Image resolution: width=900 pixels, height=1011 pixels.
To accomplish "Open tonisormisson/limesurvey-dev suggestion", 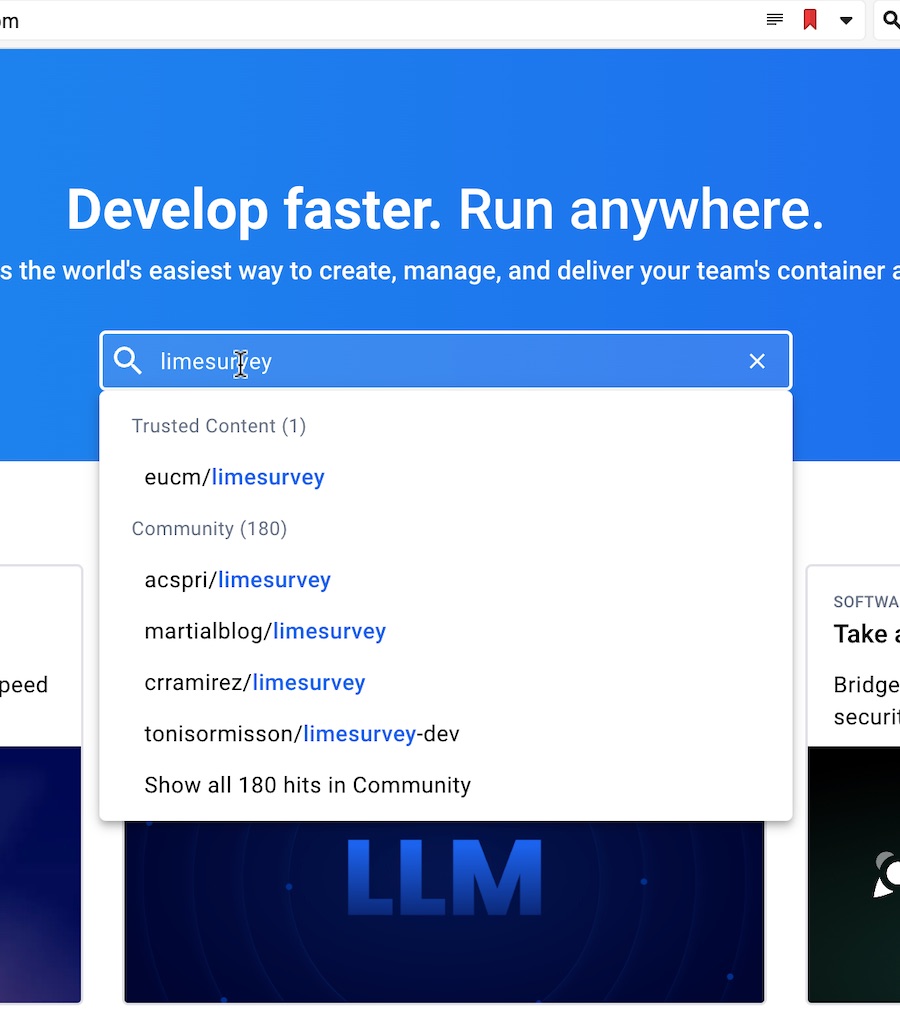I will (x=302, y=734).
